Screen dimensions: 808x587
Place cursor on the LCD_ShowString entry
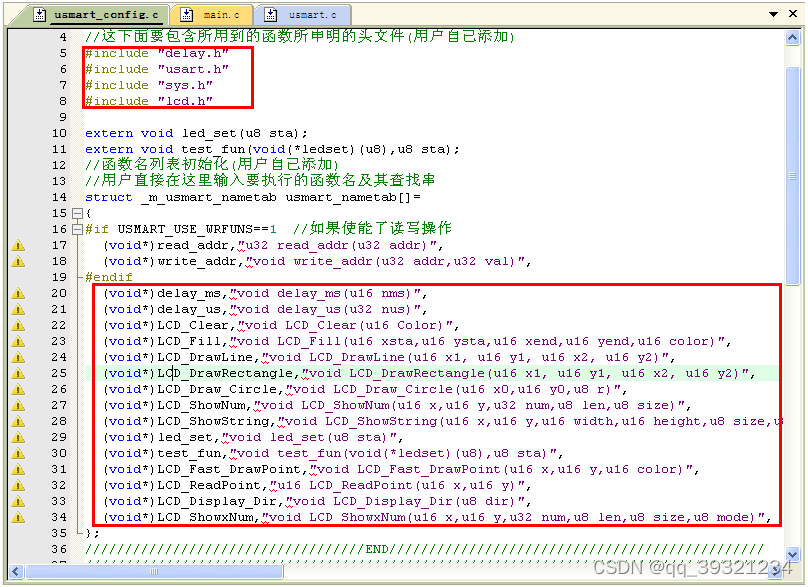443,421
